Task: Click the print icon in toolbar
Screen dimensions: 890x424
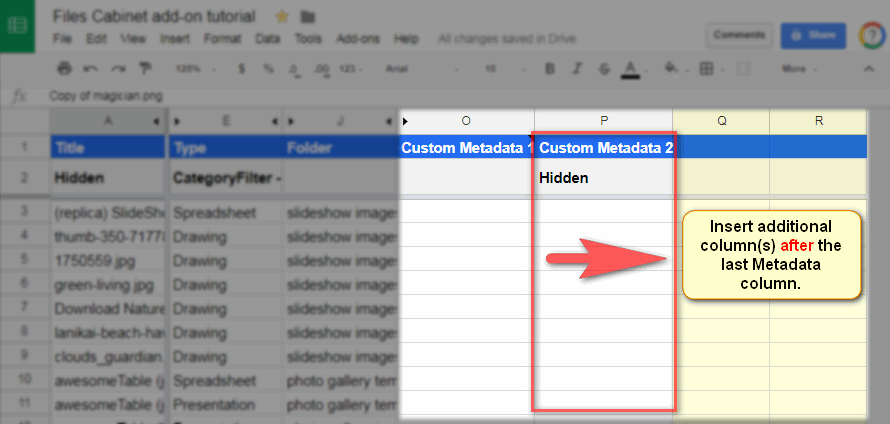Action: tap(64, 69)
